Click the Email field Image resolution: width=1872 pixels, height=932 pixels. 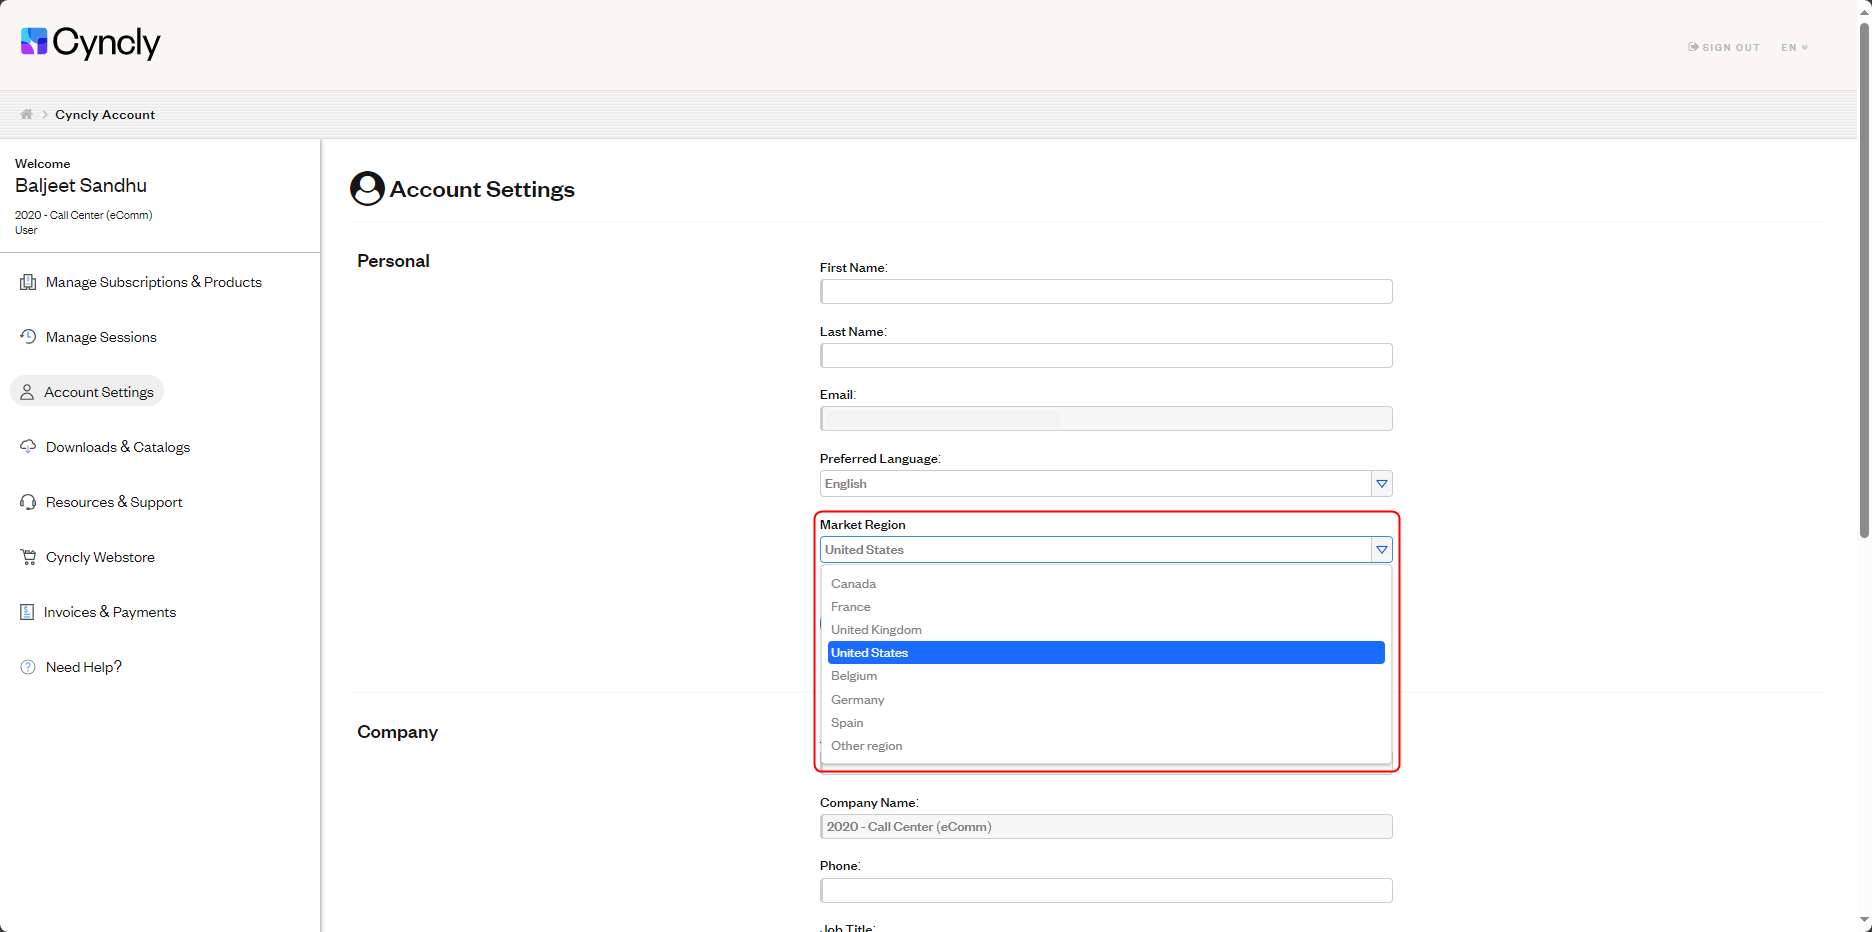1106,418
